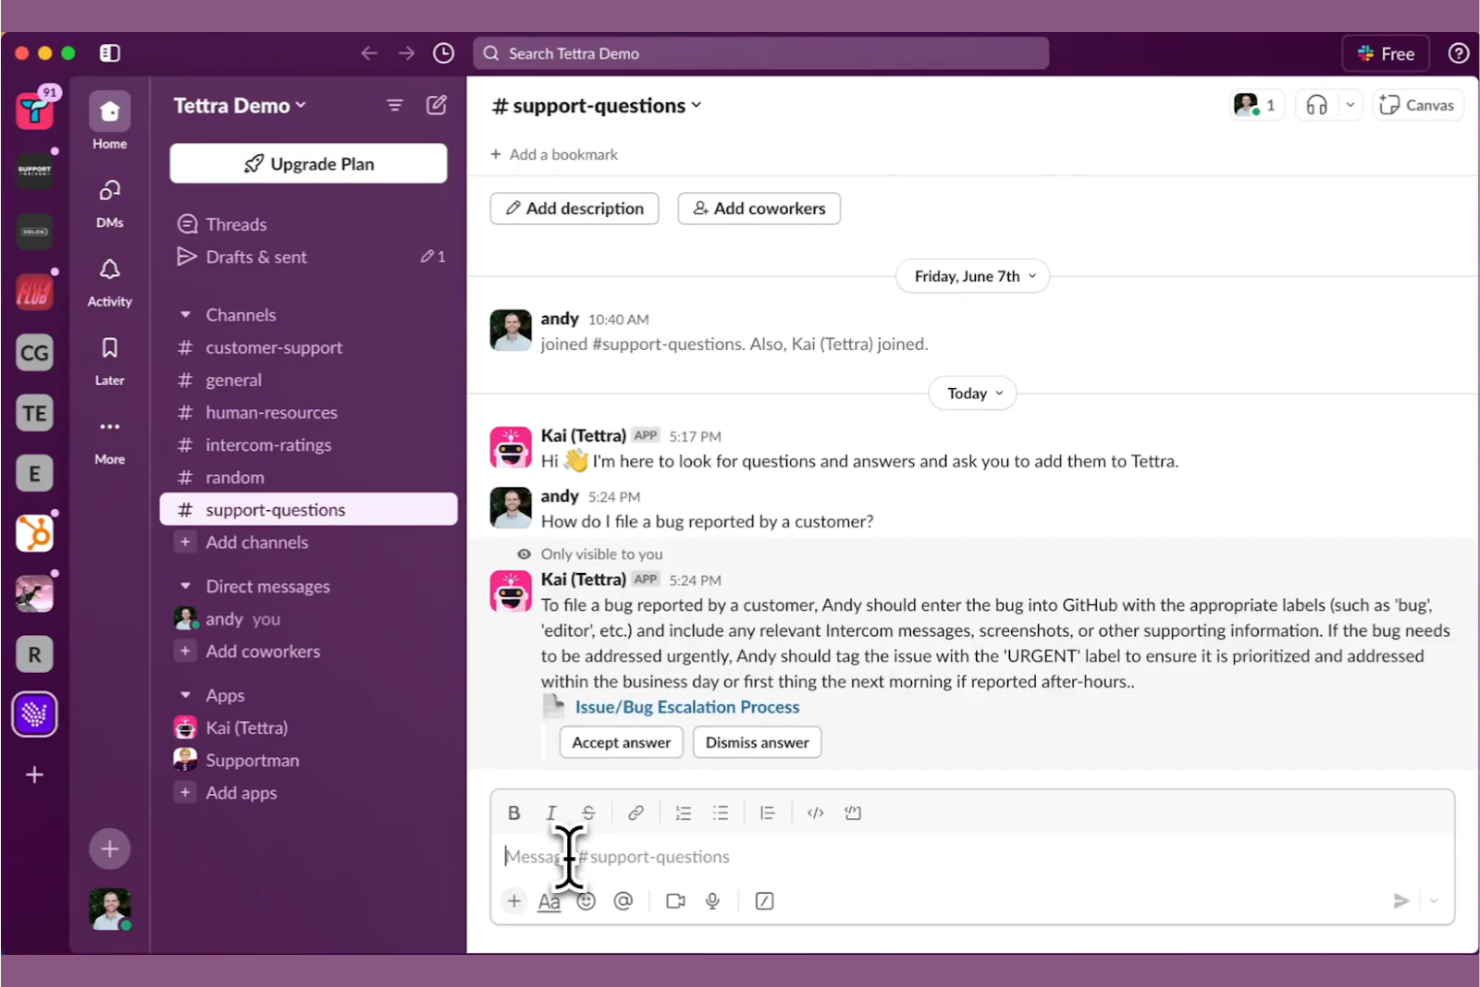Open the emoji picker
This screenshot has height=987, width=1480.
[x=586, y=900]
